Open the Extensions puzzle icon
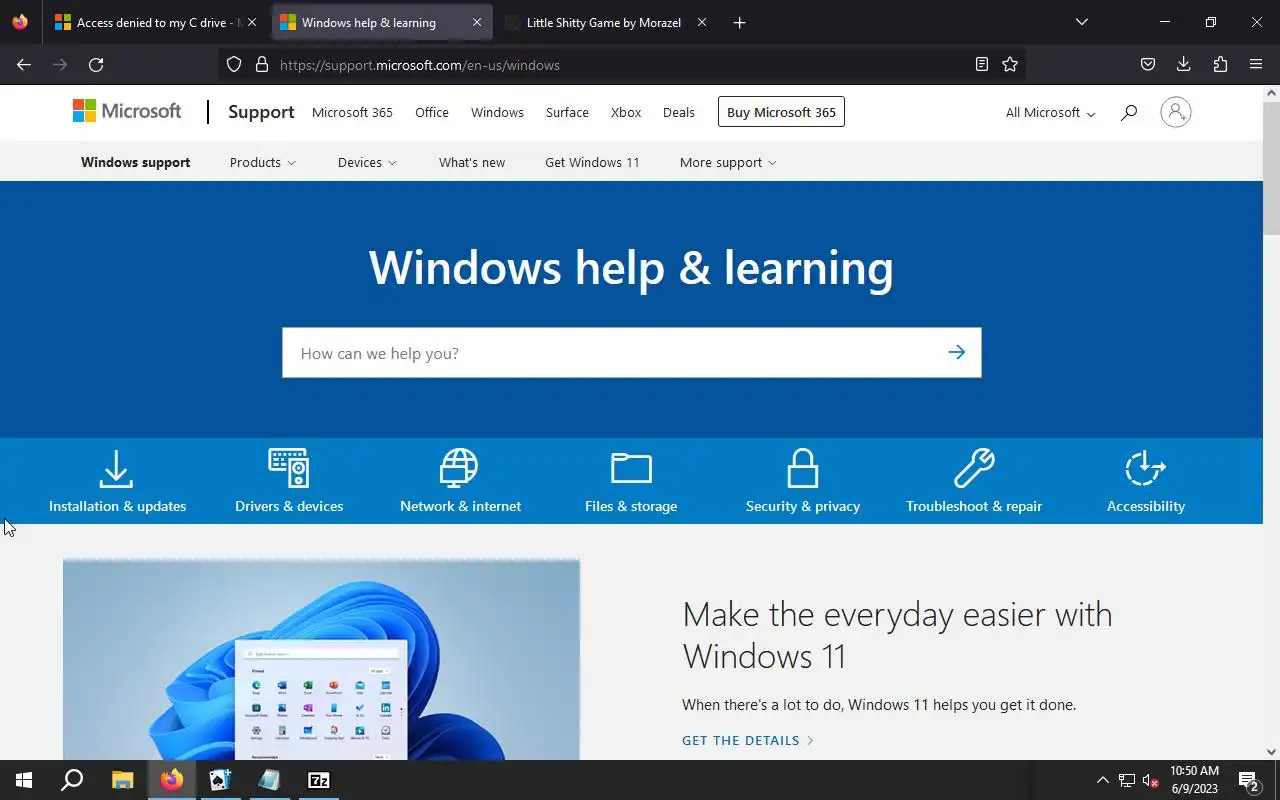This screenshot has width=1280, height=800. pos(1220,64)
